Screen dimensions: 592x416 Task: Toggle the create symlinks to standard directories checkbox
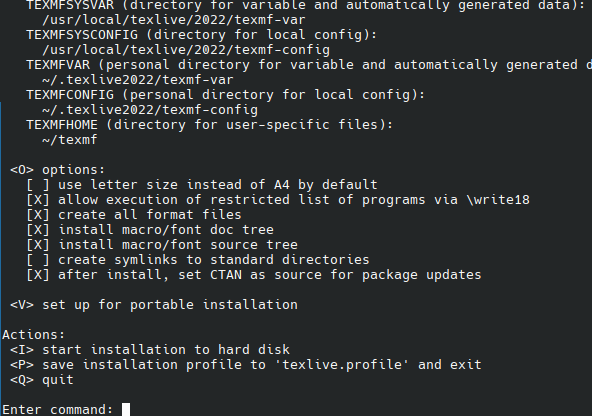38,260
